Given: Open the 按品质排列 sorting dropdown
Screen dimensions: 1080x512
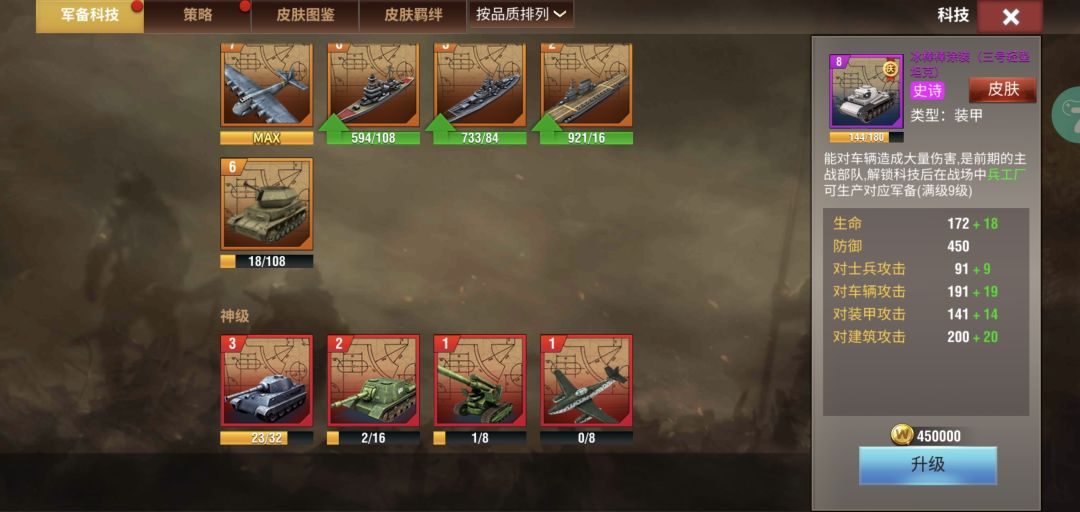Looking at the screenshot, I should (521, 14).
